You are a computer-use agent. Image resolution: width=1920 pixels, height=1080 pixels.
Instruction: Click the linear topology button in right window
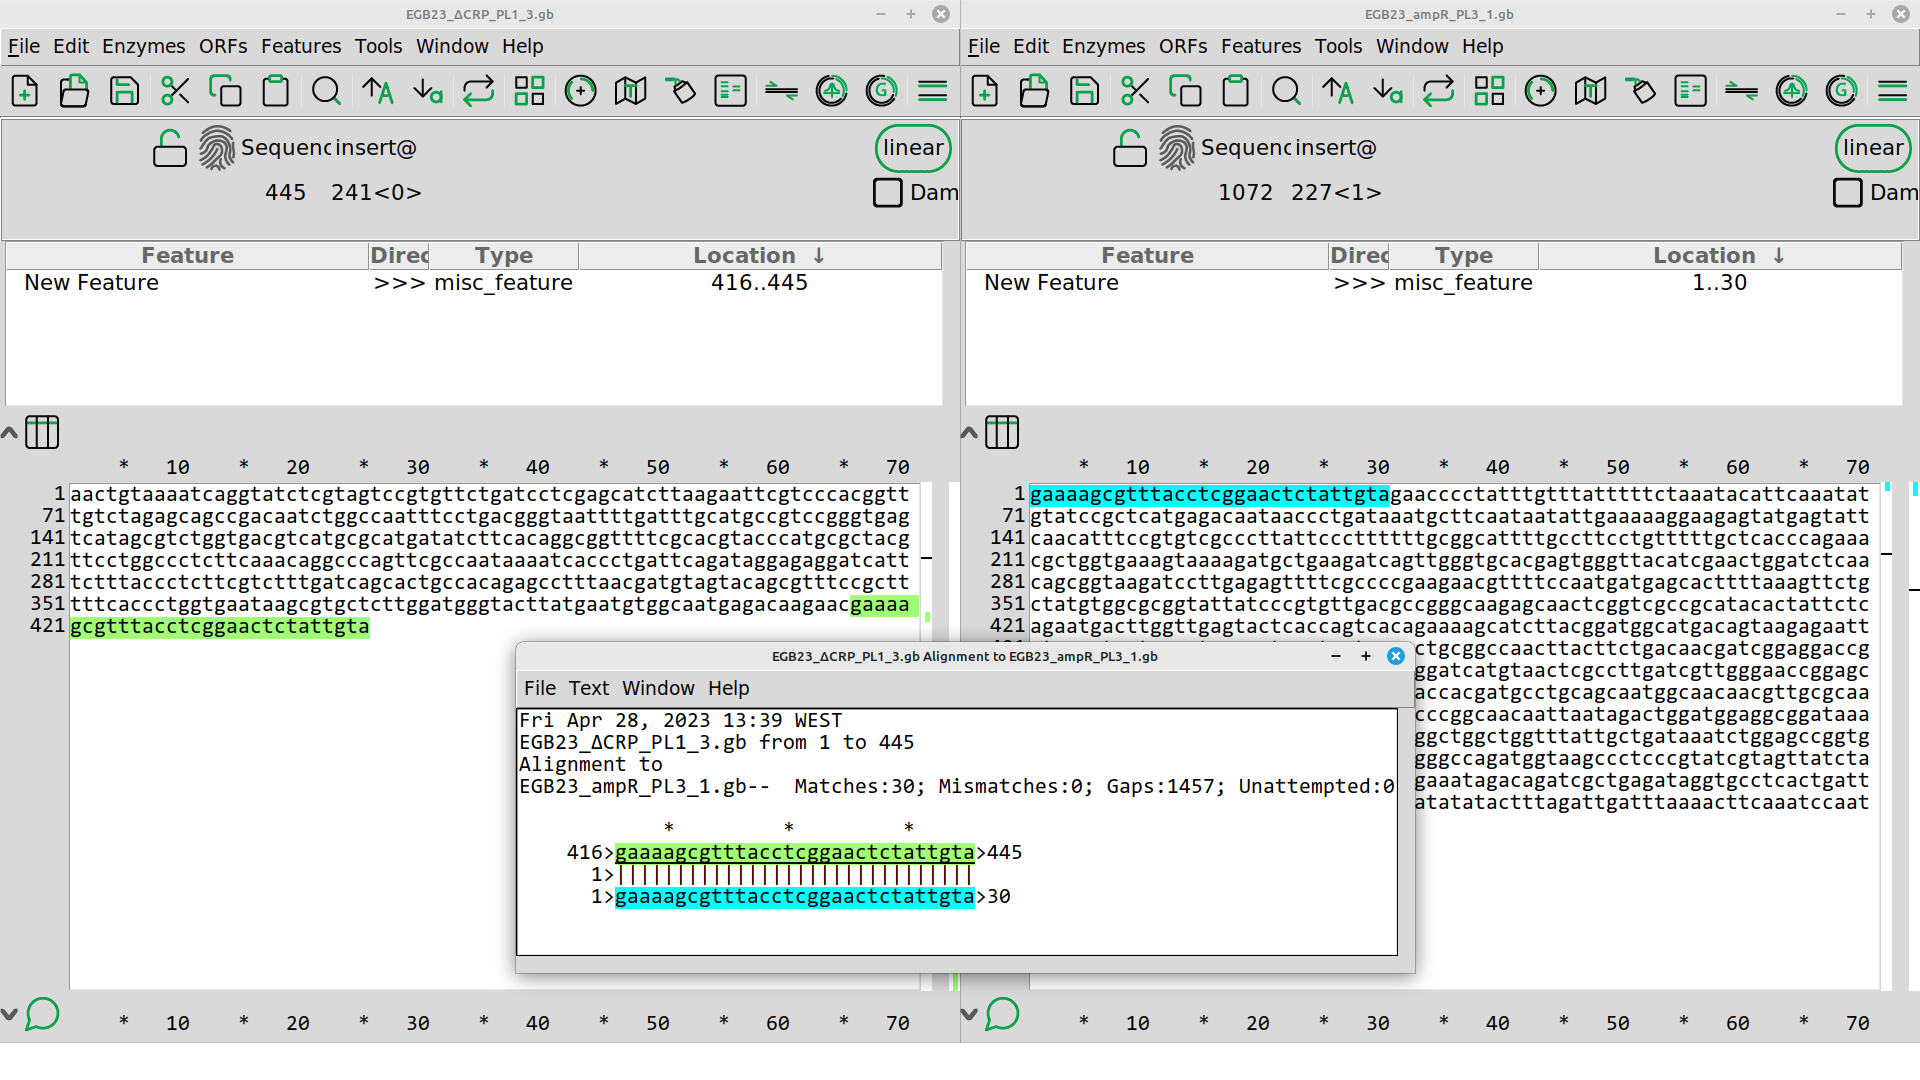point(1872,148)
